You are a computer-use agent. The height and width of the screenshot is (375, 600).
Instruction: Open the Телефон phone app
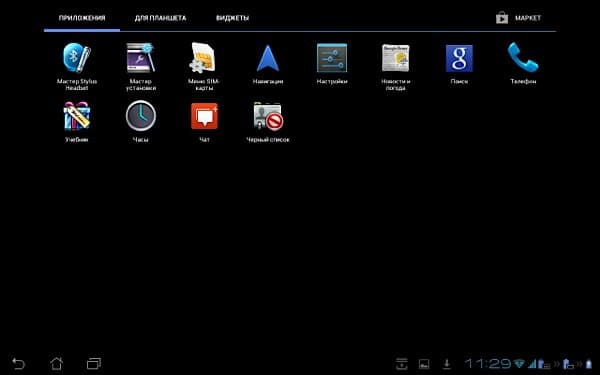(x=523, y=64)
